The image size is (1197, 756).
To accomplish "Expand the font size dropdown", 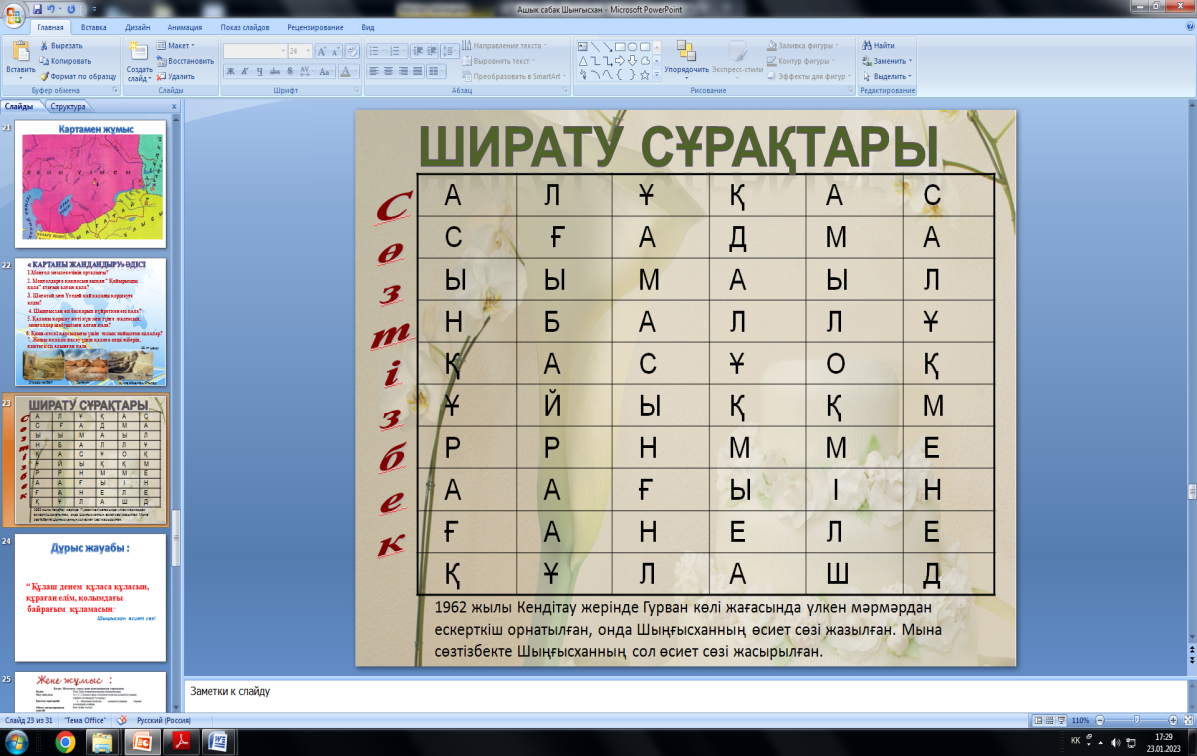I will click(x=308, y=50).
